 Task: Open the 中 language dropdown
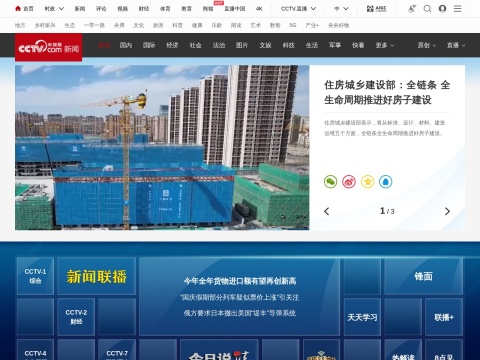tap(341, 9)
